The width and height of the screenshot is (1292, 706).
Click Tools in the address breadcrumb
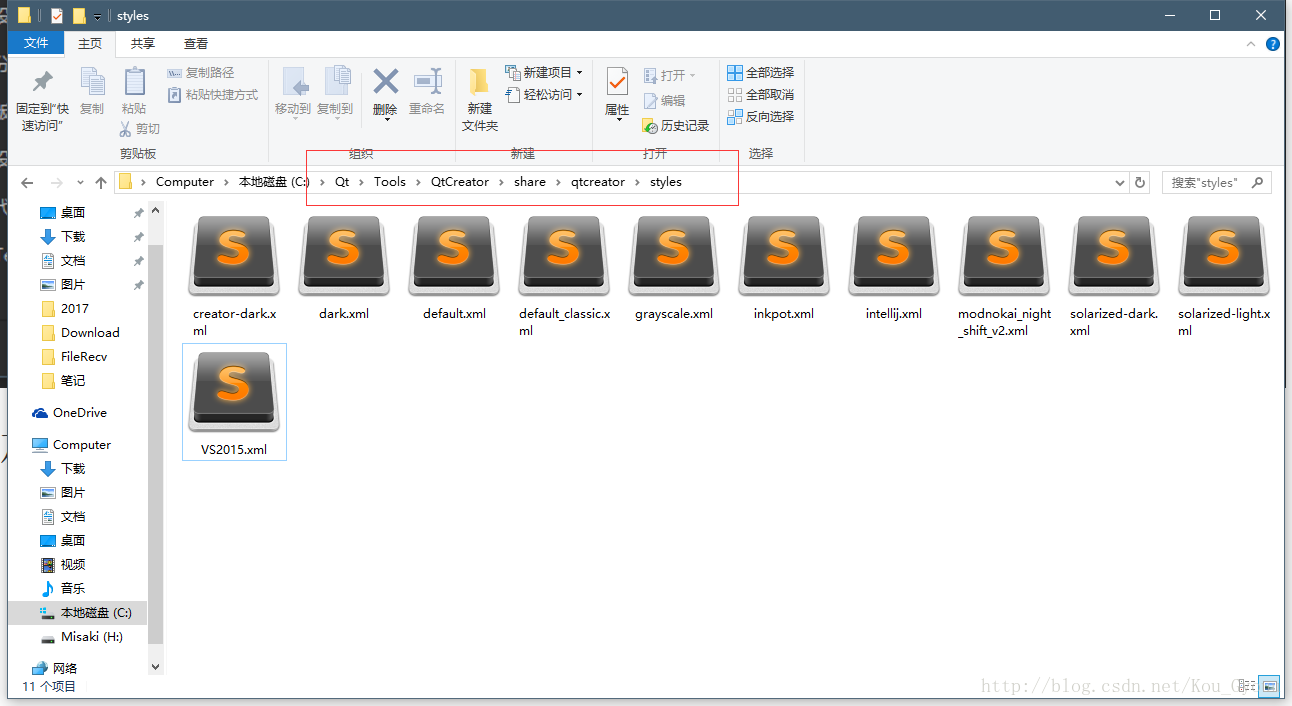390,182
